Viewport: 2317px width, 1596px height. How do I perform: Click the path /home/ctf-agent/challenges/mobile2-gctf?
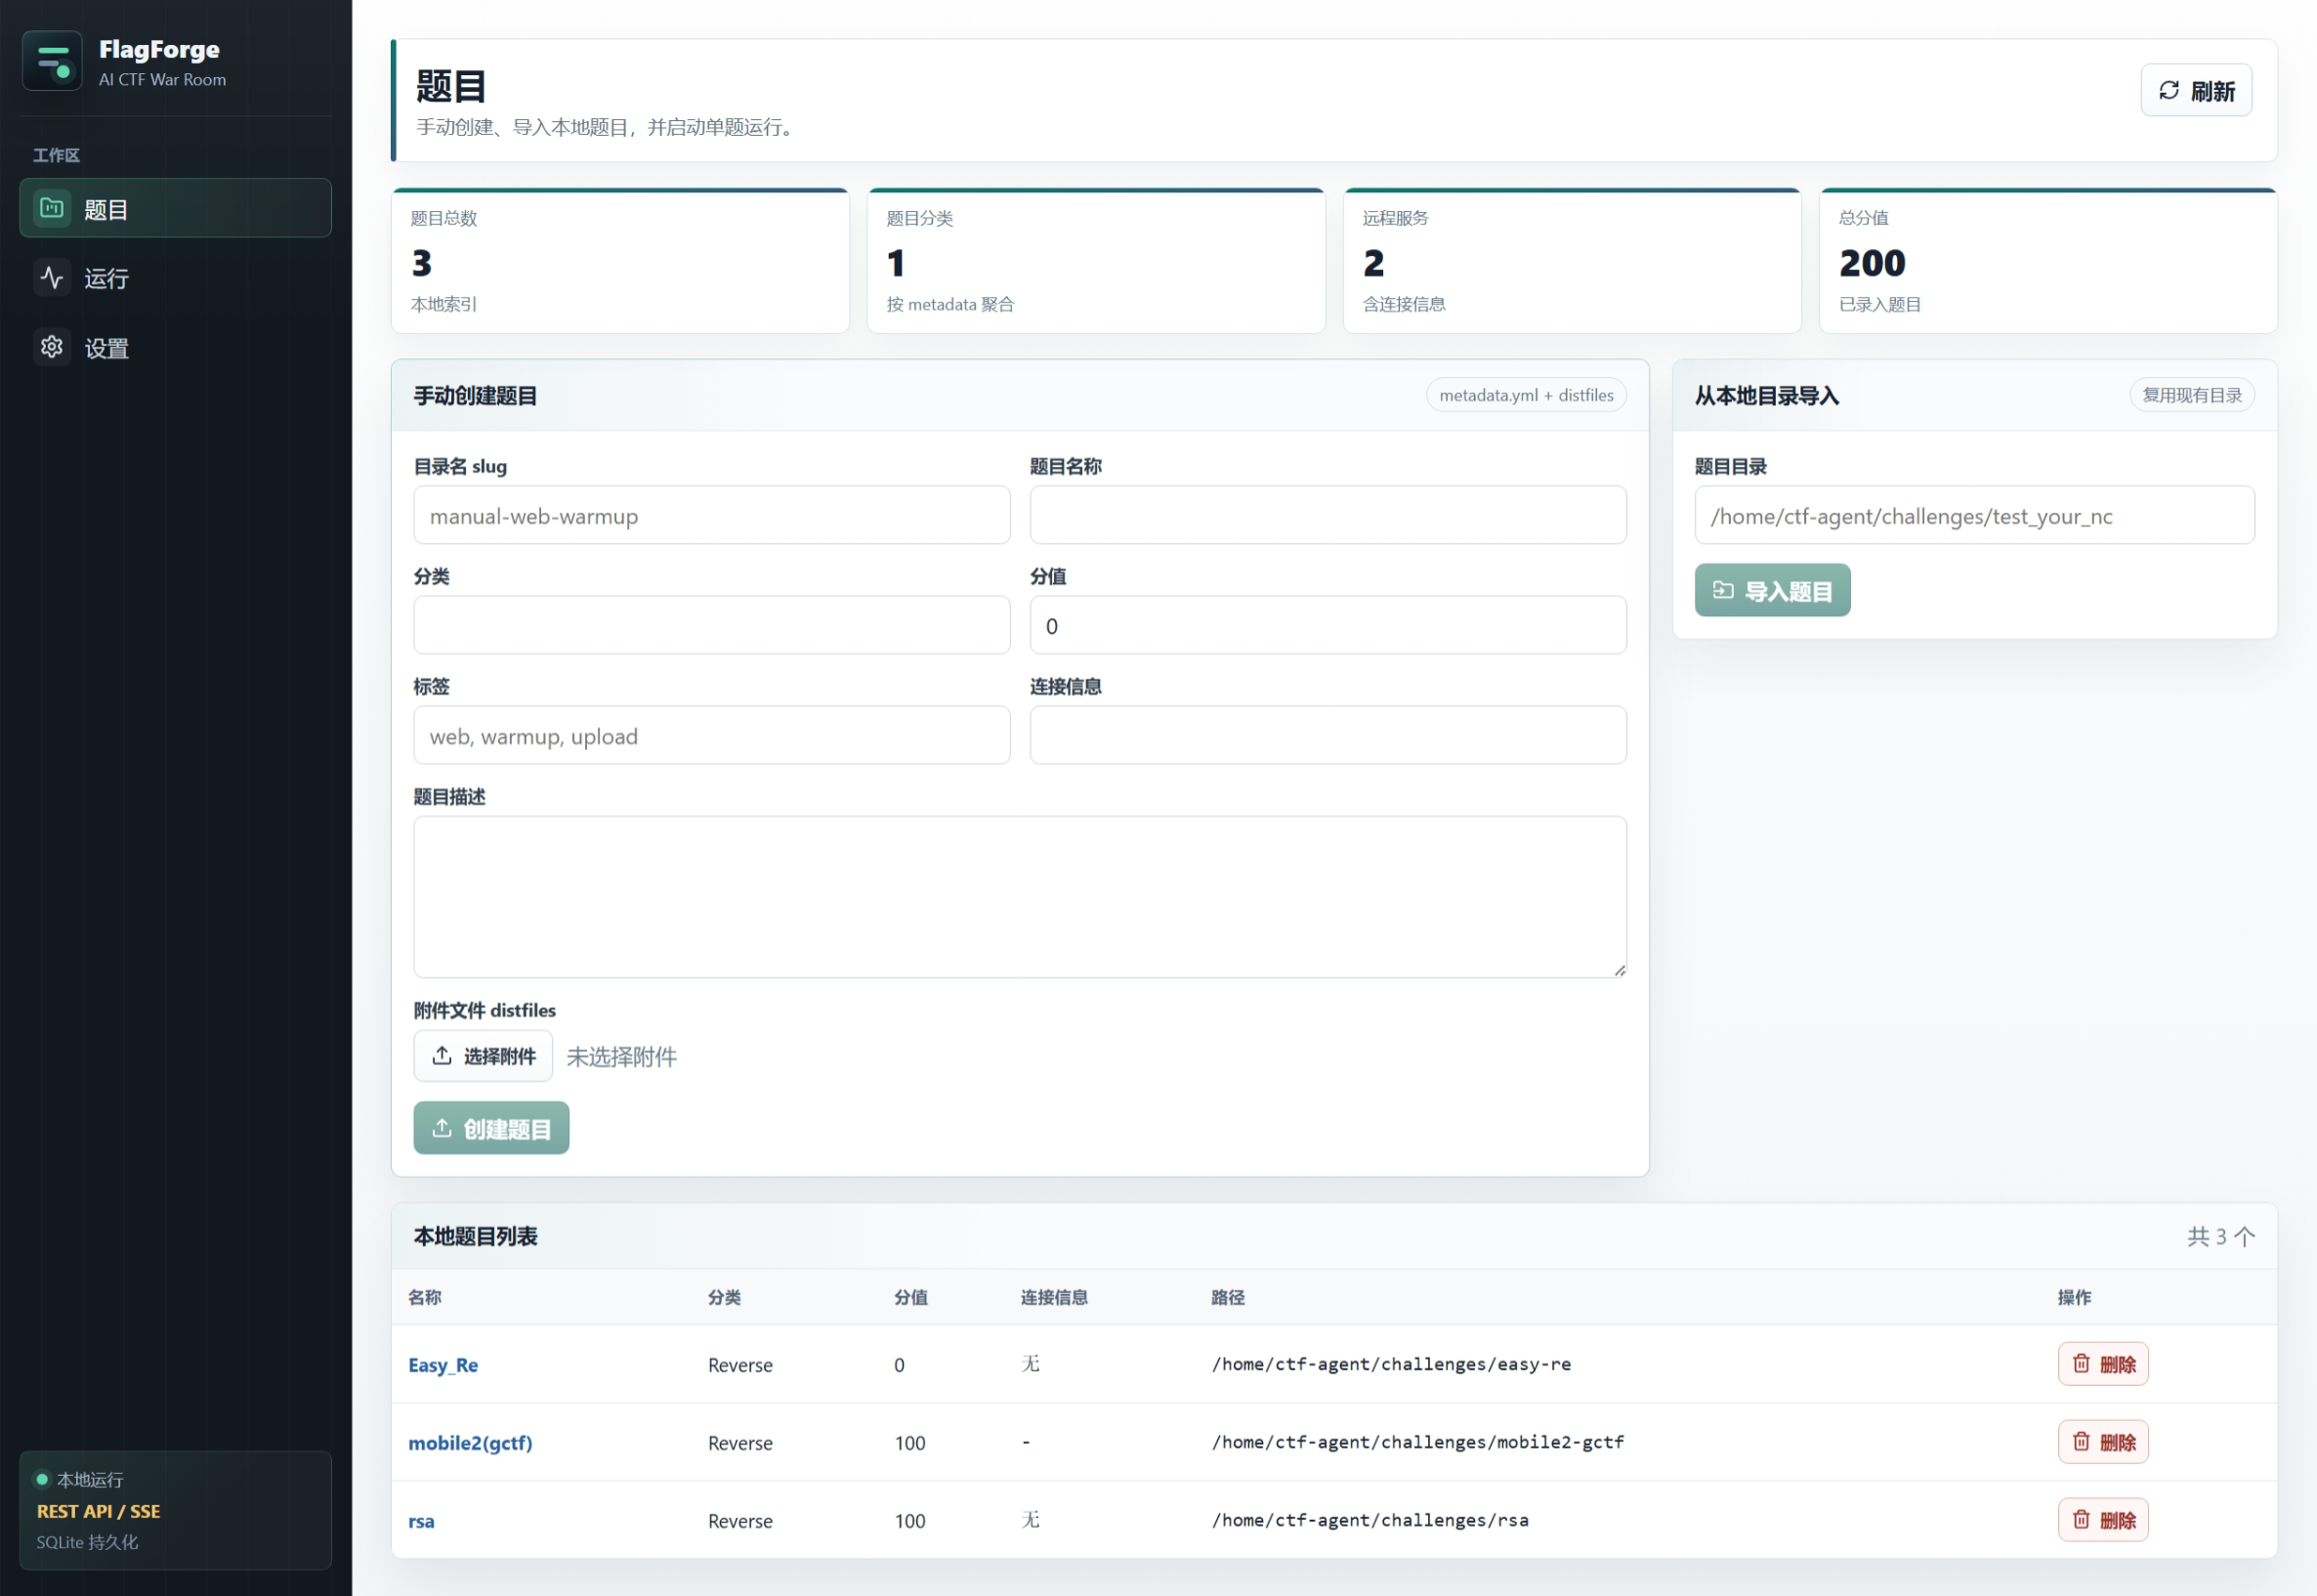click(x=1418, y=1442)
